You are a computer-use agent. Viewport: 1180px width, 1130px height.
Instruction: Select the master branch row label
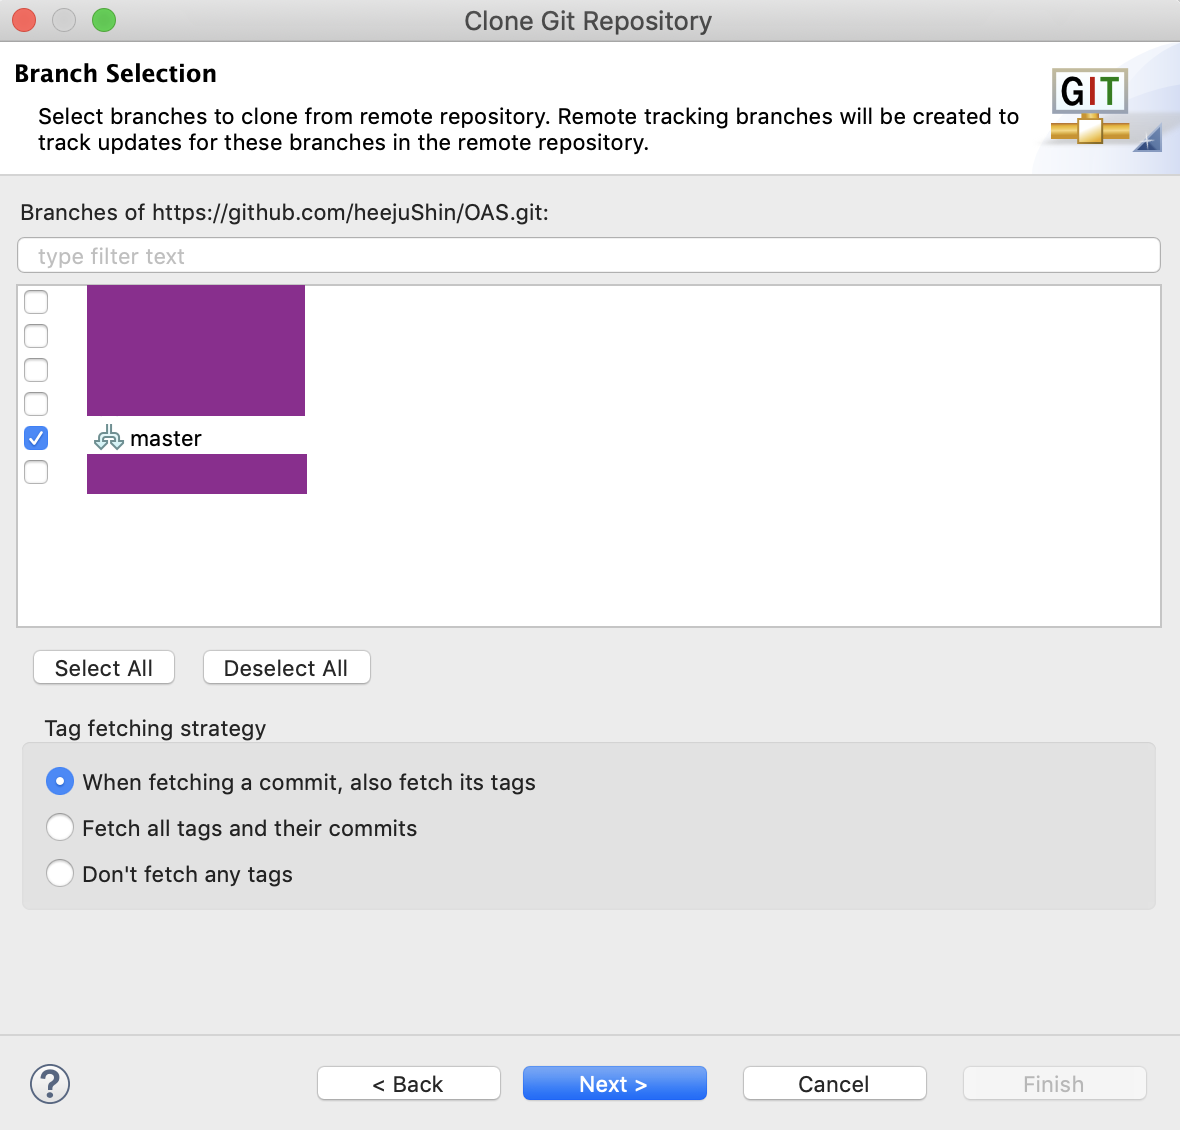(166, 438)
